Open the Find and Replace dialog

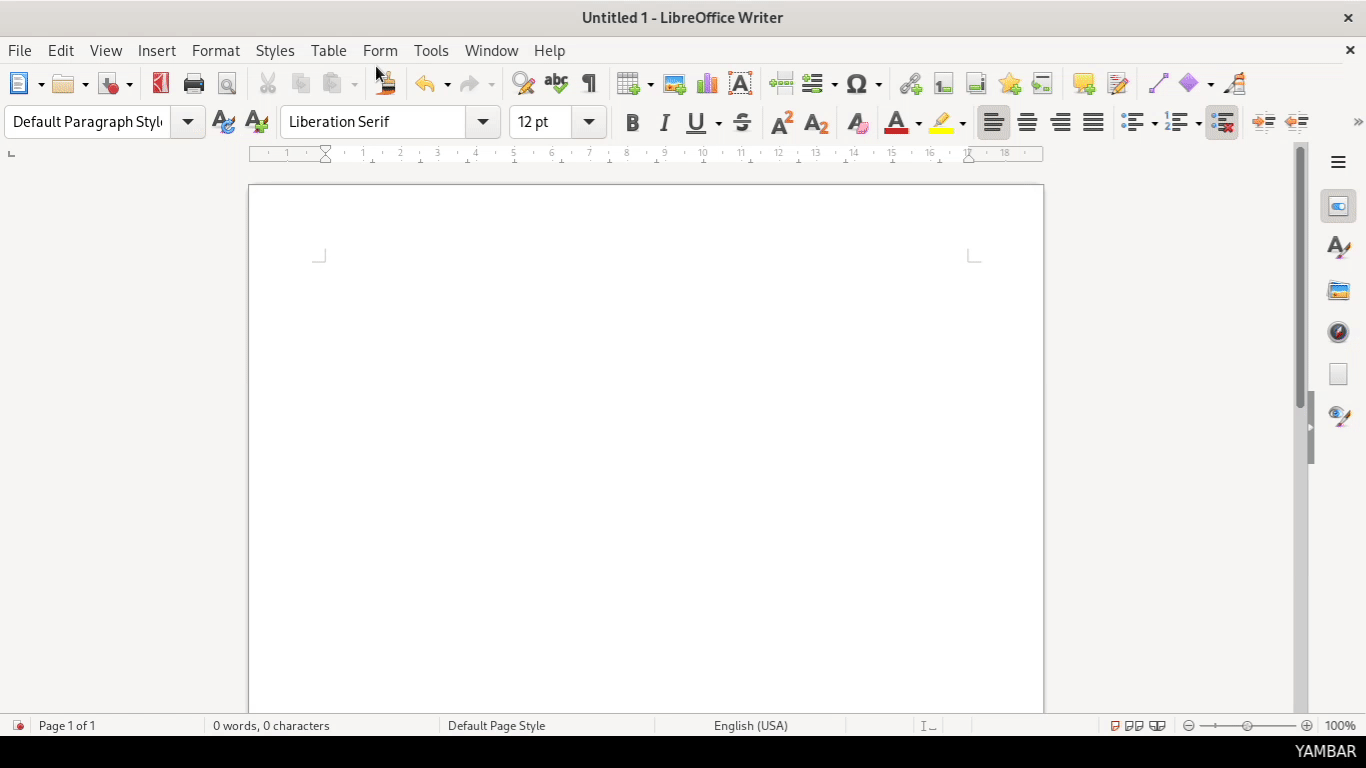point(523,83)
